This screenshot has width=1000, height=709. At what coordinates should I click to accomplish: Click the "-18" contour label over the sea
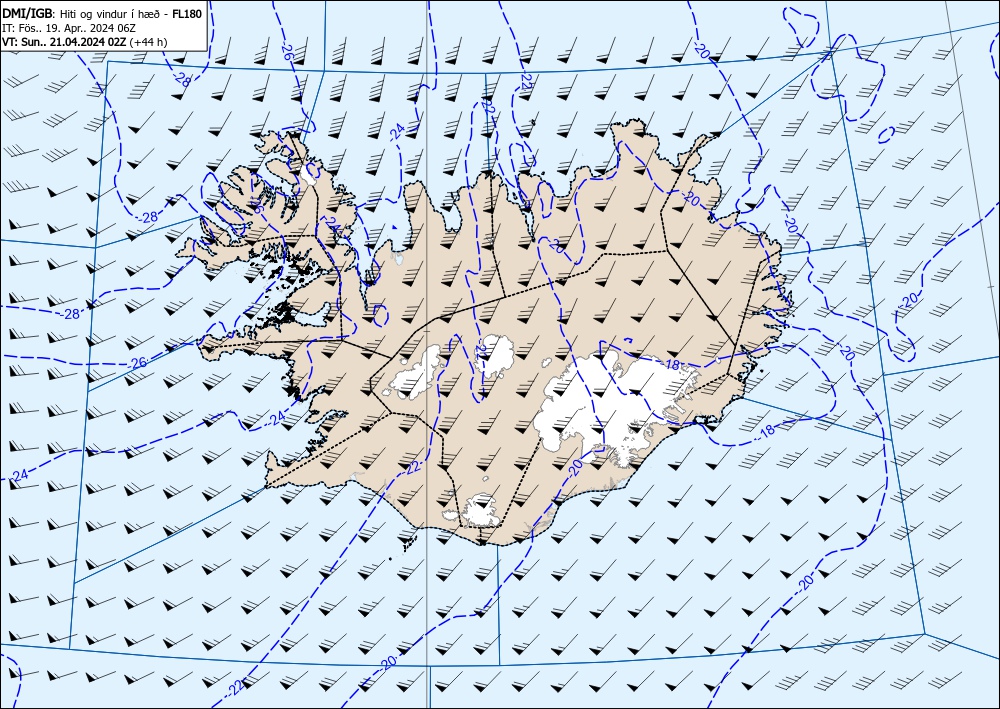(x=766, y=431)
